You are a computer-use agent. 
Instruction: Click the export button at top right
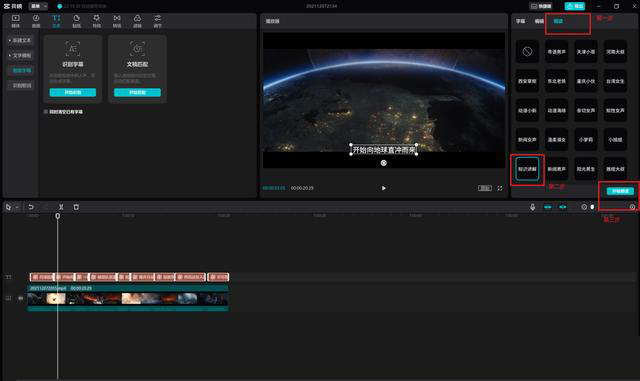click(575, 6)
